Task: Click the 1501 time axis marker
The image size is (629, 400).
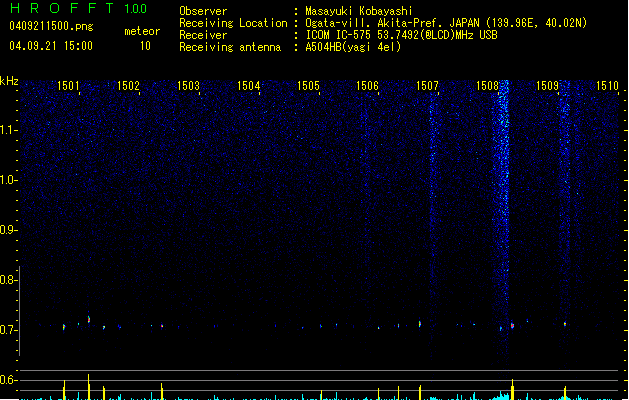Action: 68,86
